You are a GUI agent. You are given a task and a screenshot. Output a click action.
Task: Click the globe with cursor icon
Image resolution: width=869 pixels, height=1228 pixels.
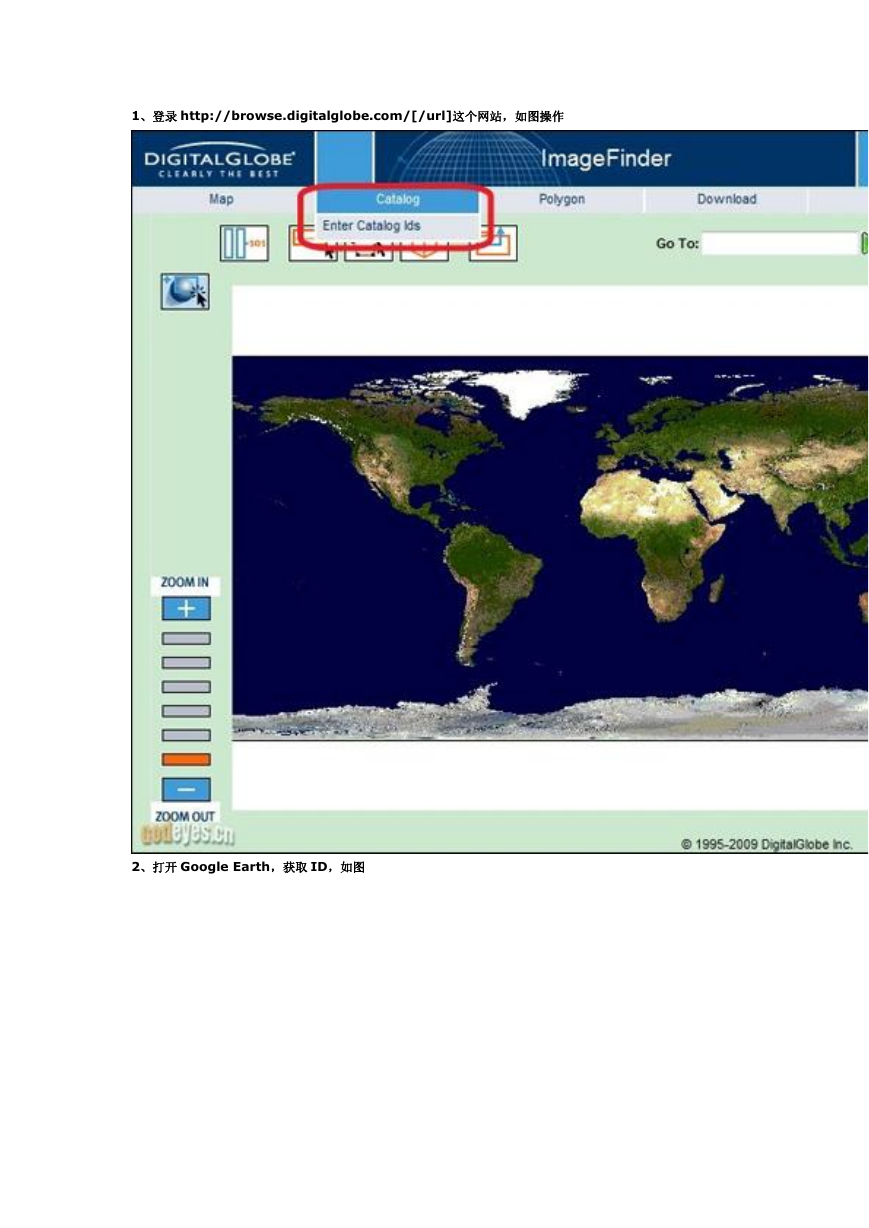185,291
